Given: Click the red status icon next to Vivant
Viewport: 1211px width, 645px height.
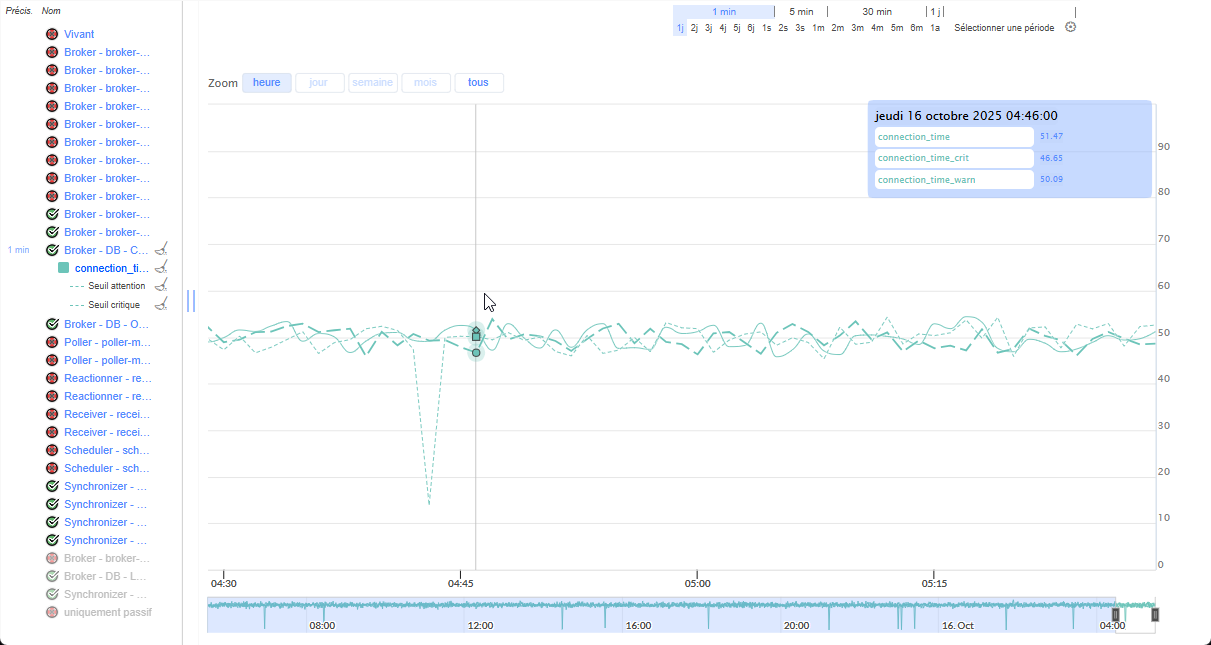Looking at the screenshot, I should coord(52,34).
